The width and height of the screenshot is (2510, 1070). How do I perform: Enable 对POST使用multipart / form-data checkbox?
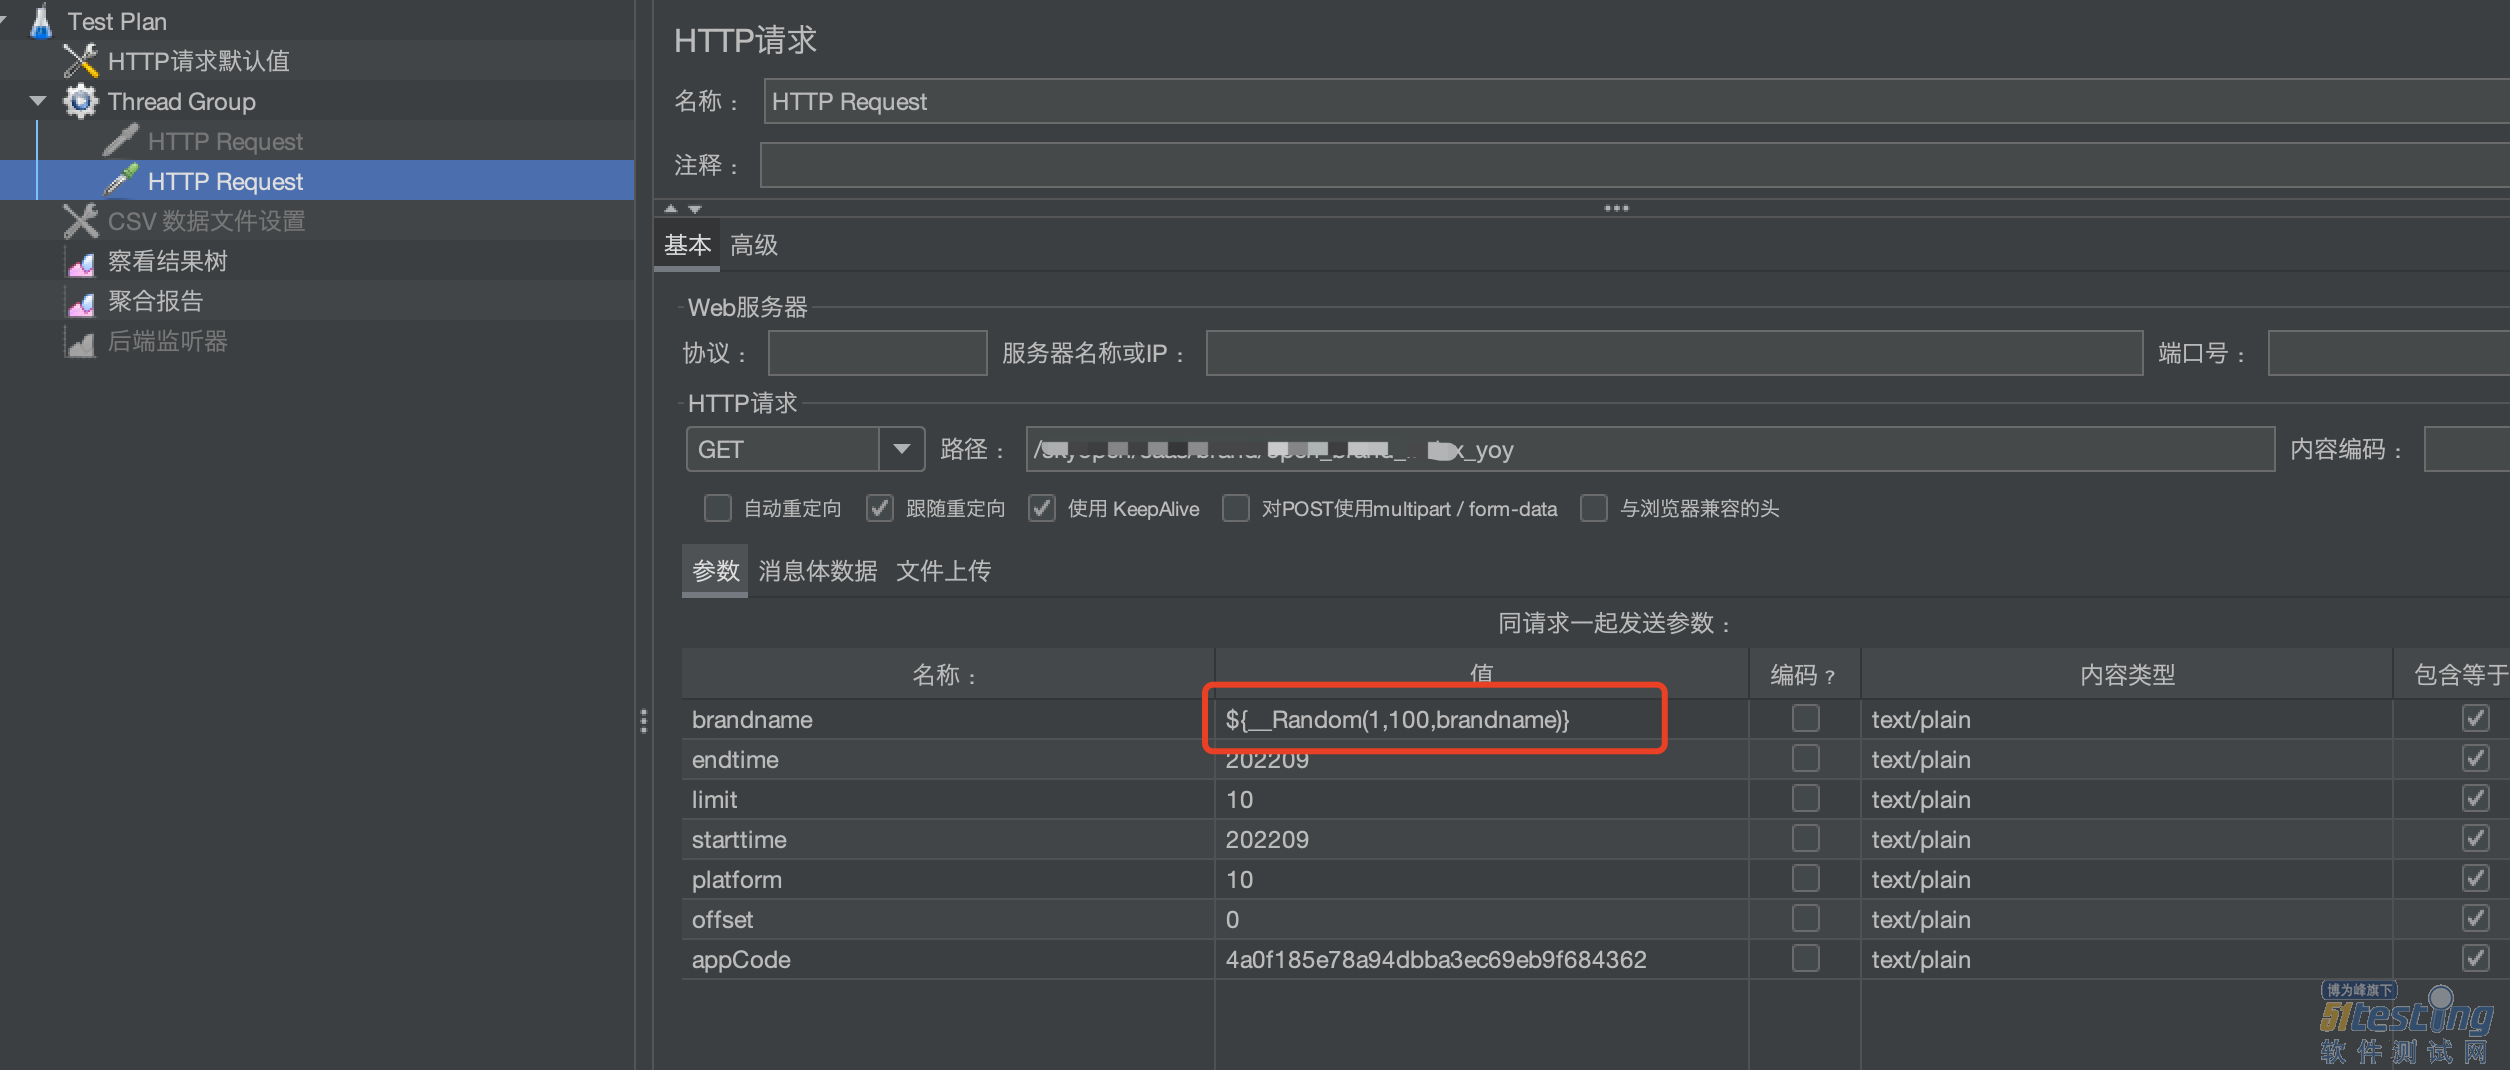pyautogui.click(x=1235, y=508)
